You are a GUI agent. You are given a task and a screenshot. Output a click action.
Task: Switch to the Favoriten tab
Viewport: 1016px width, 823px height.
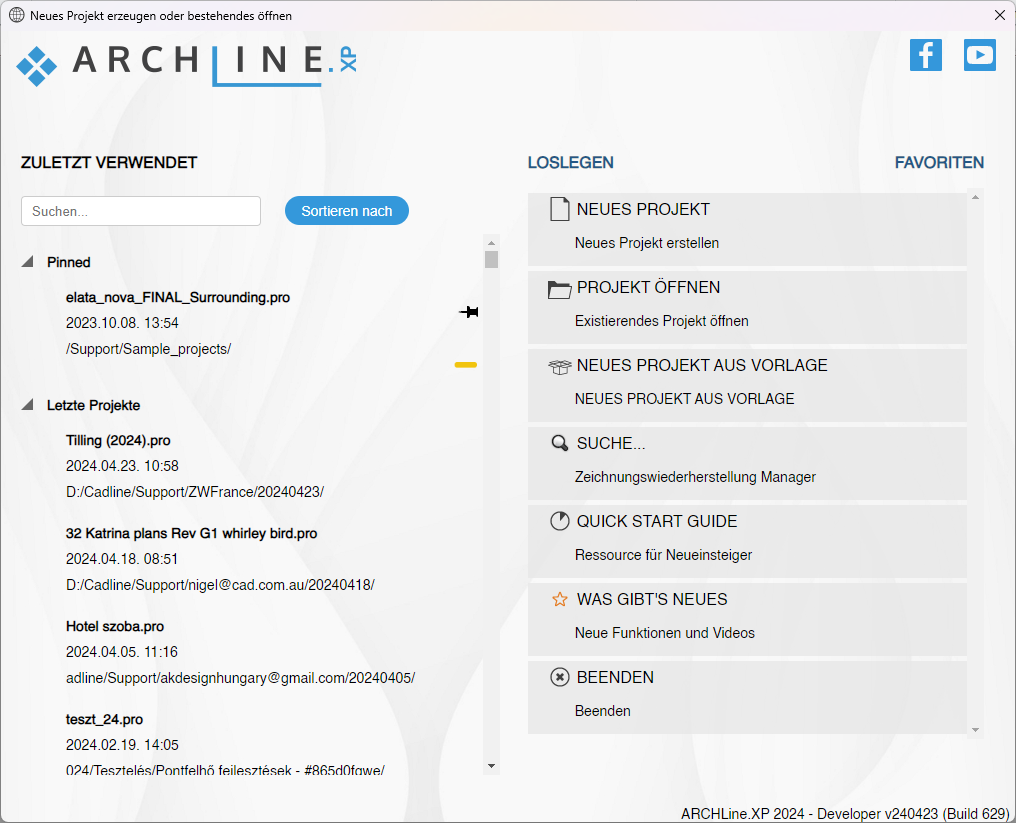point(939,163)
